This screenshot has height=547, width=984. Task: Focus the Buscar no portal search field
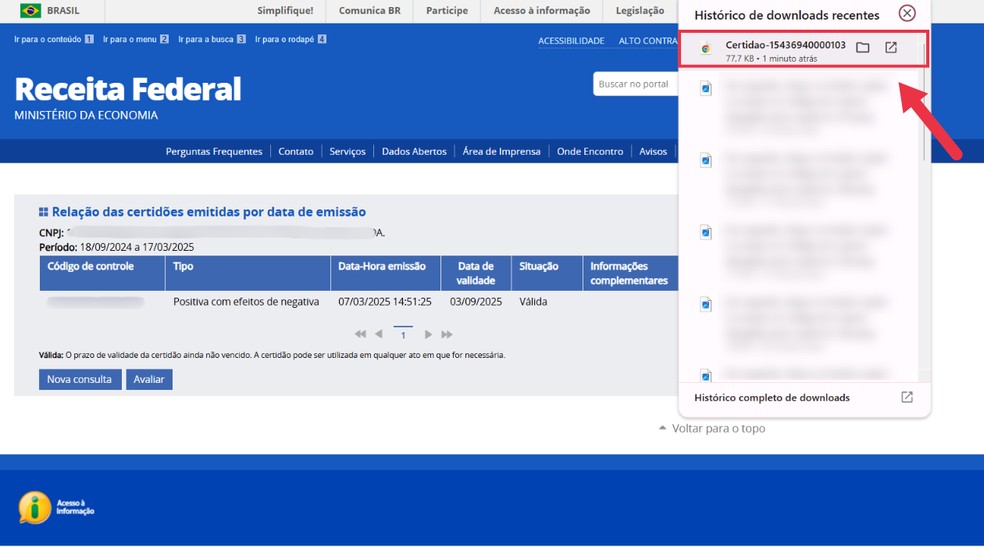pos(636,84)
